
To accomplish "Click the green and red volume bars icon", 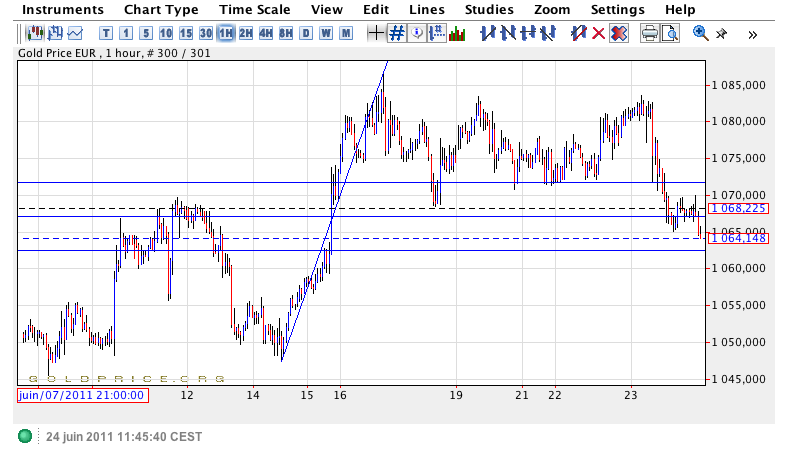I will coord(457,33).
